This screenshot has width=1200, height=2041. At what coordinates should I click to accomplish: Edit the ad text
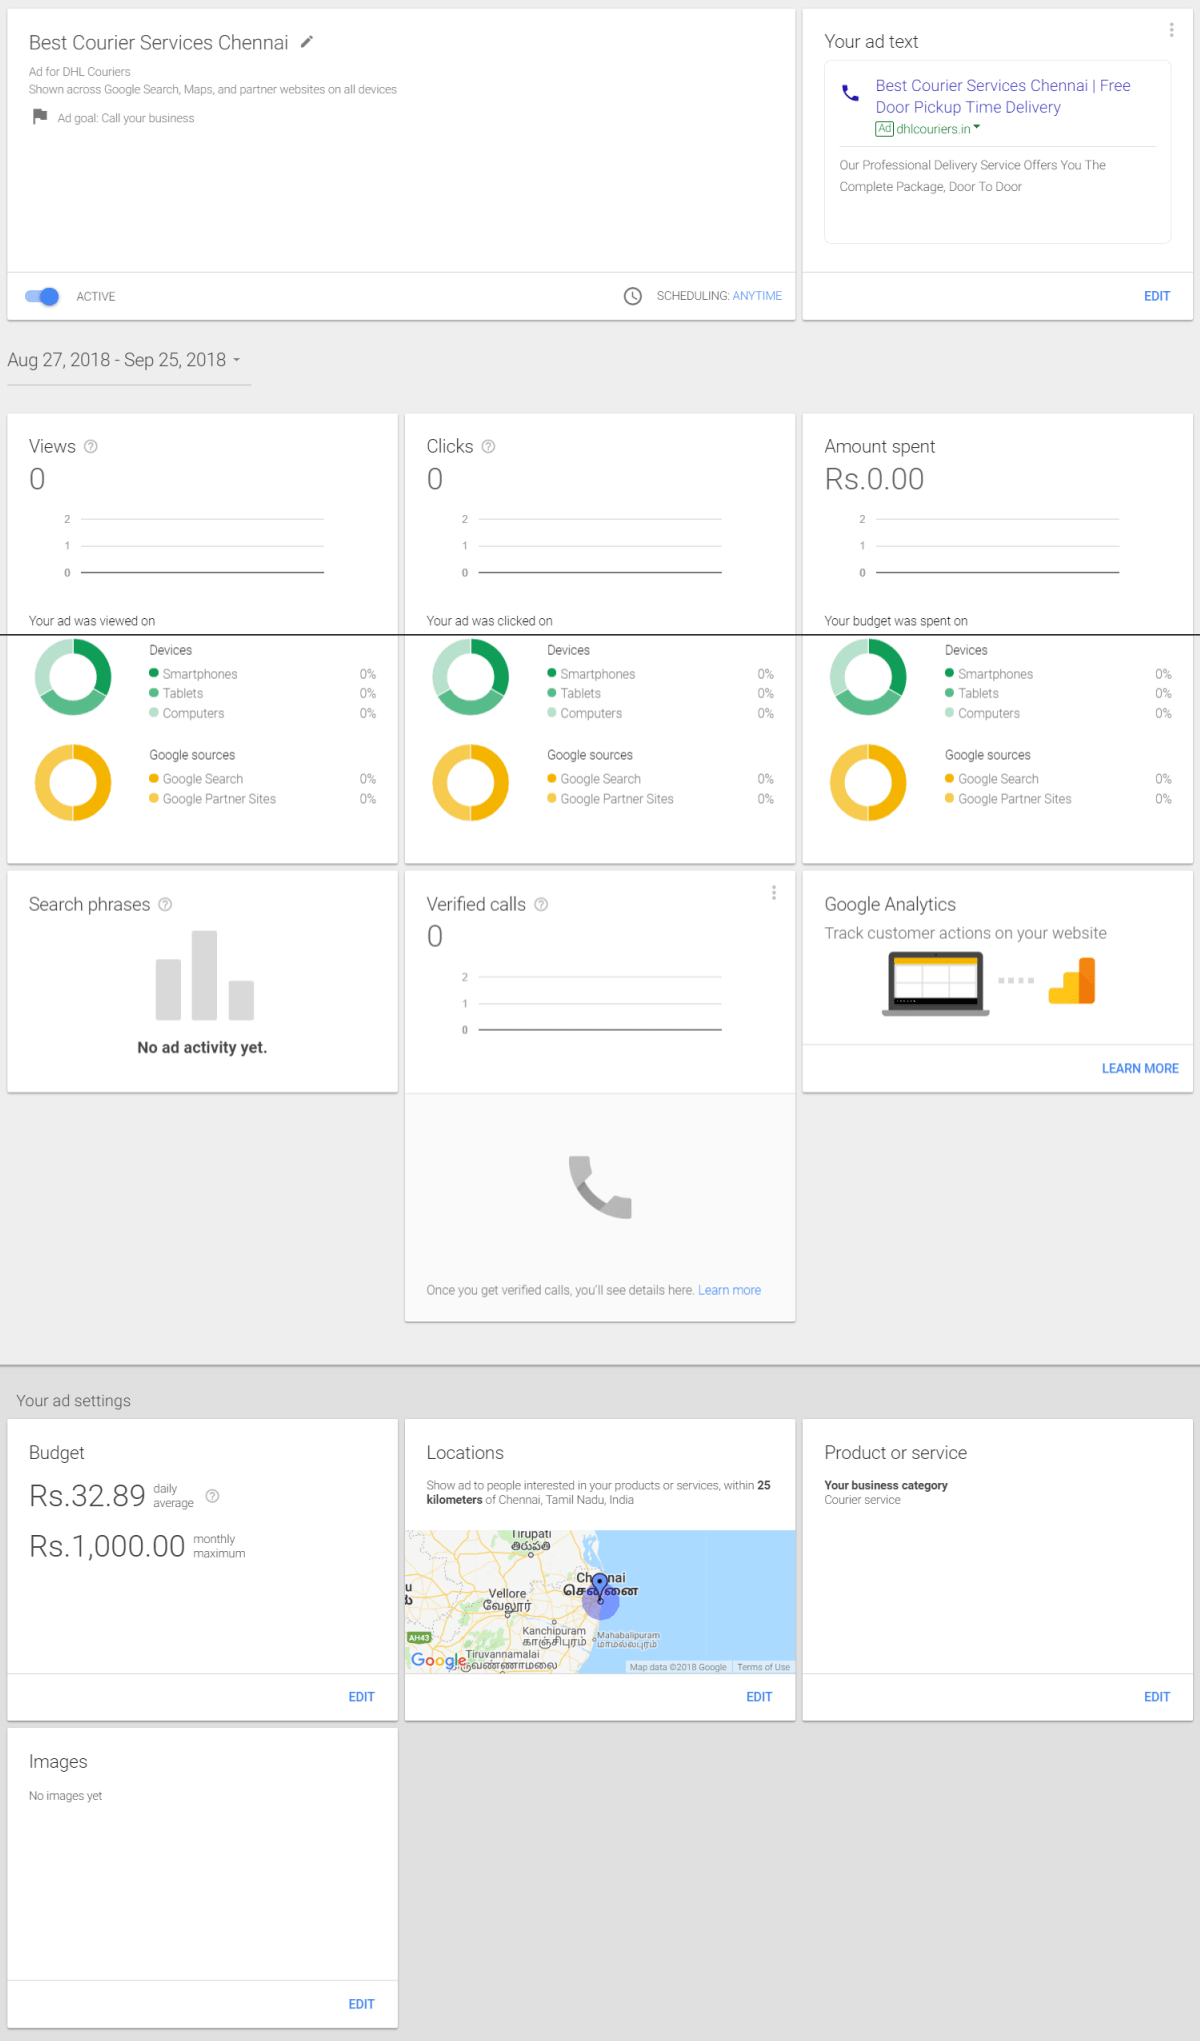[1156, 296]
